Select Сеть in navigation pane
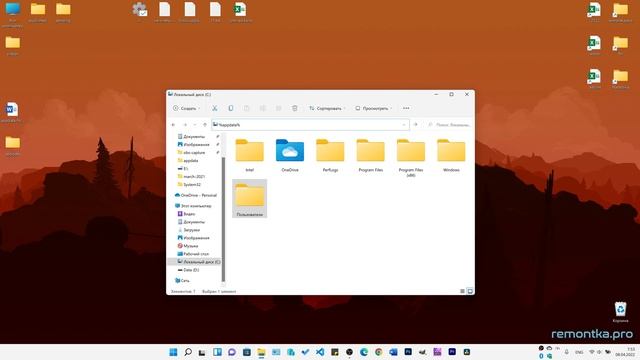The width and height of the screenshot is (640, 360). (185, 280)
